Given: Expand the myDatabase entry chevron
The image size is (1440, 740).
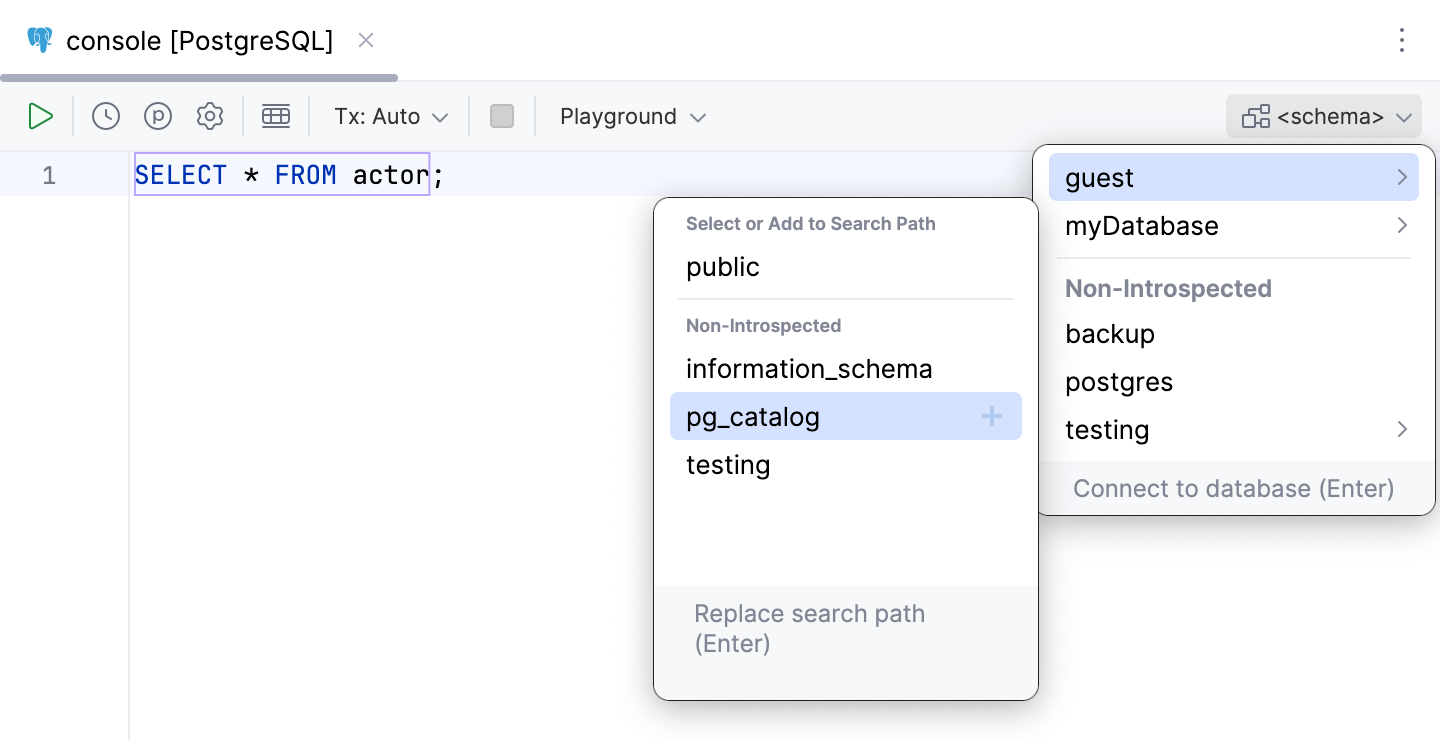Looking at the screenshot, I should click(x=1402, y=226).
